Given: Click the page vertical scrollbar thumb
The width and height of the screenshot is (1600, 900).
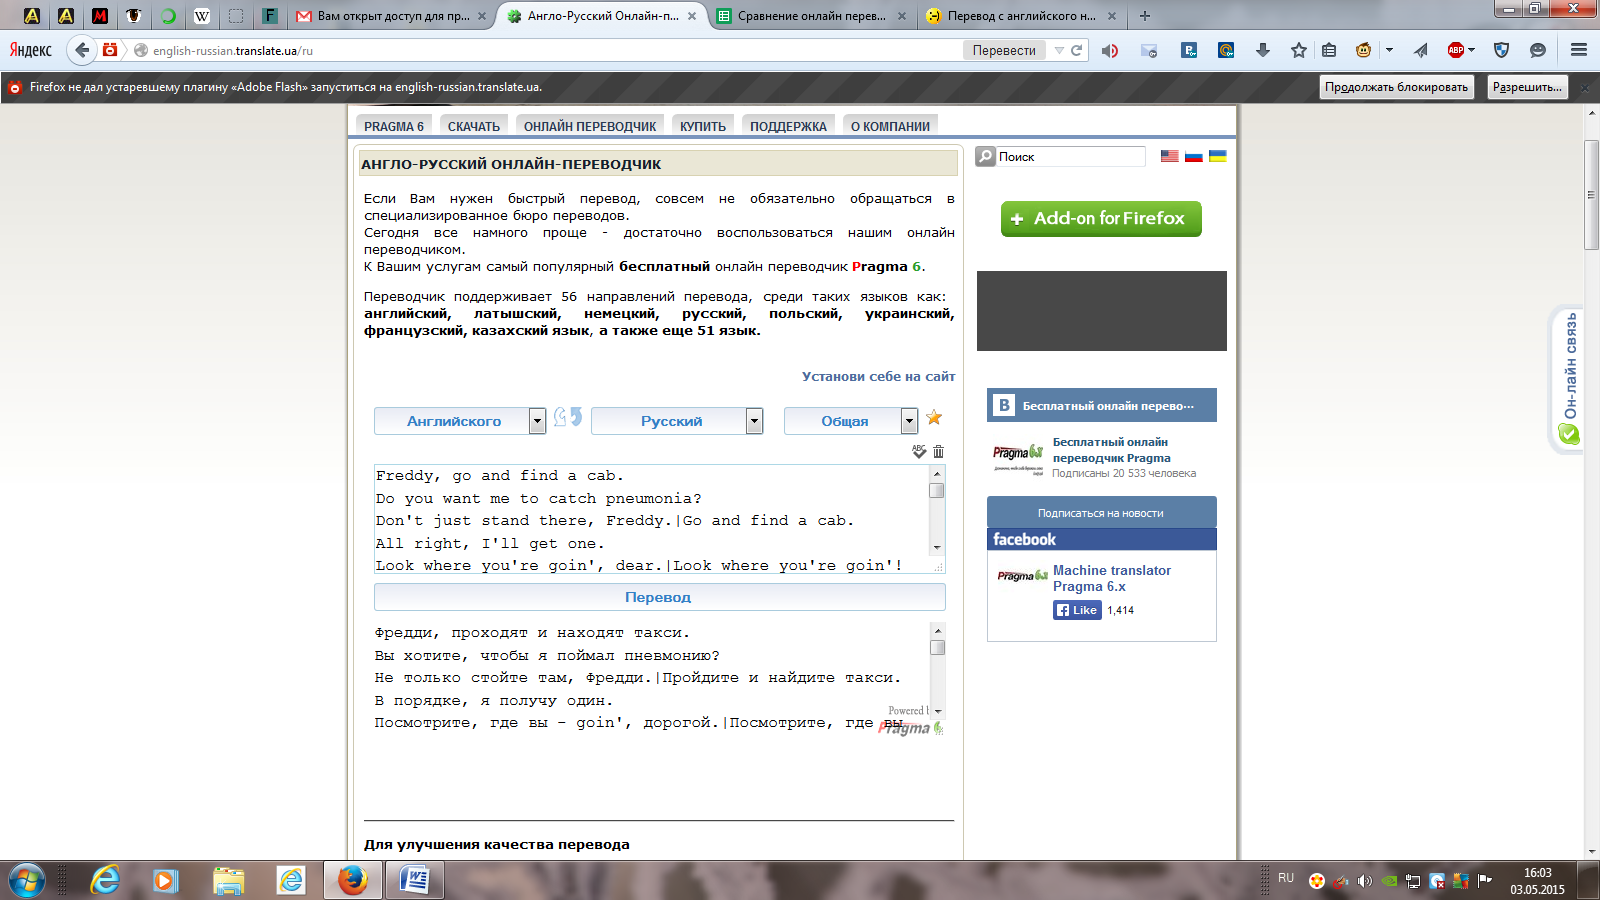Looking at the screenshot, I should 1591,195.
